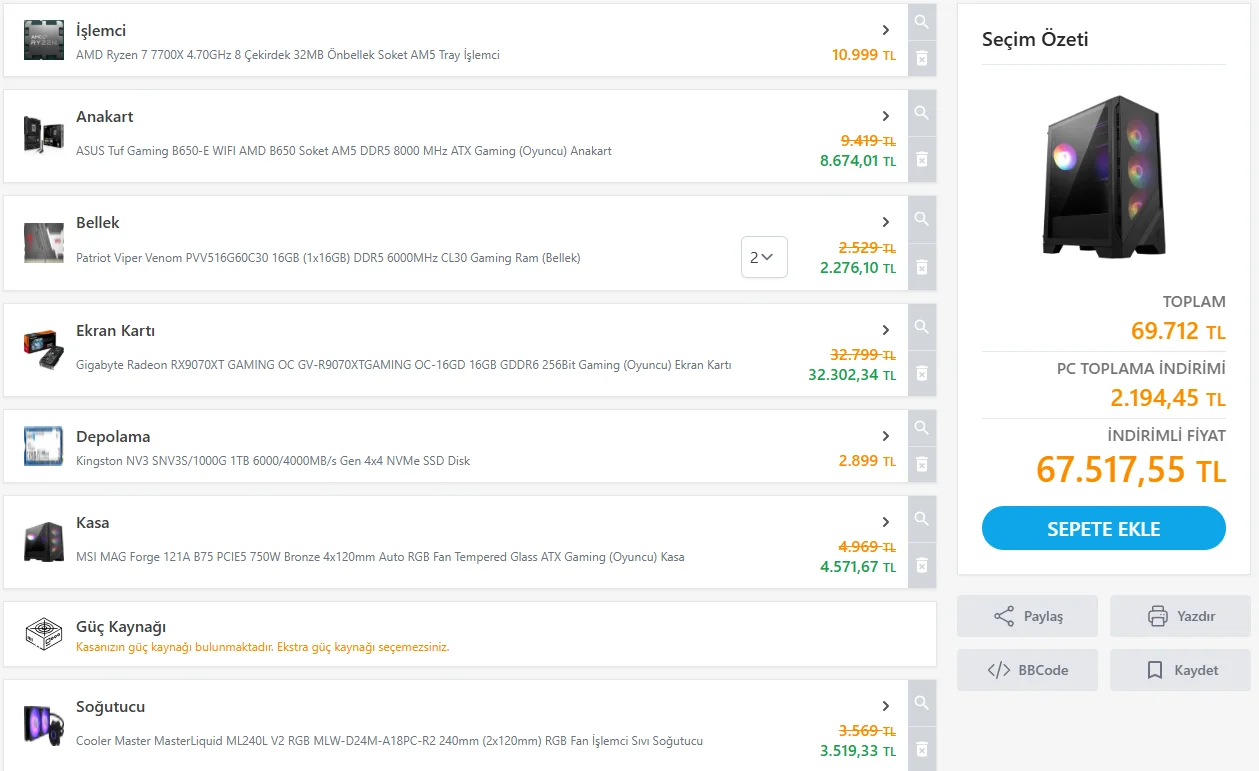The image size is (1259, 771).
Task: Expand the Depolama row chevron
Action: pos(886,437)
